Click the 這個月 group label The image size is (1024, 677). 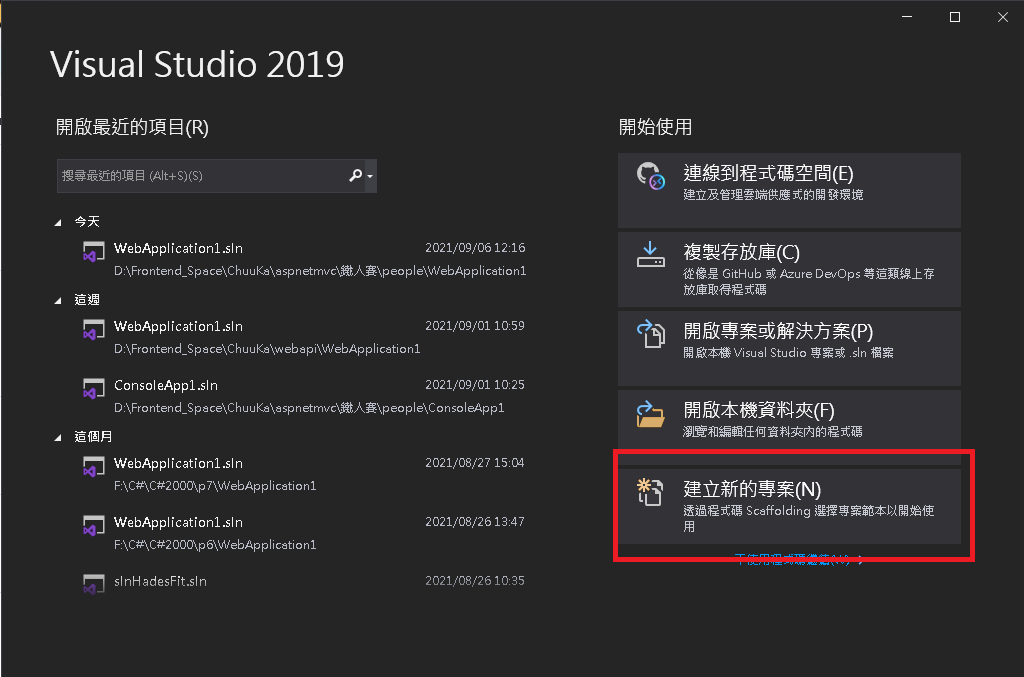click(93, 437)
